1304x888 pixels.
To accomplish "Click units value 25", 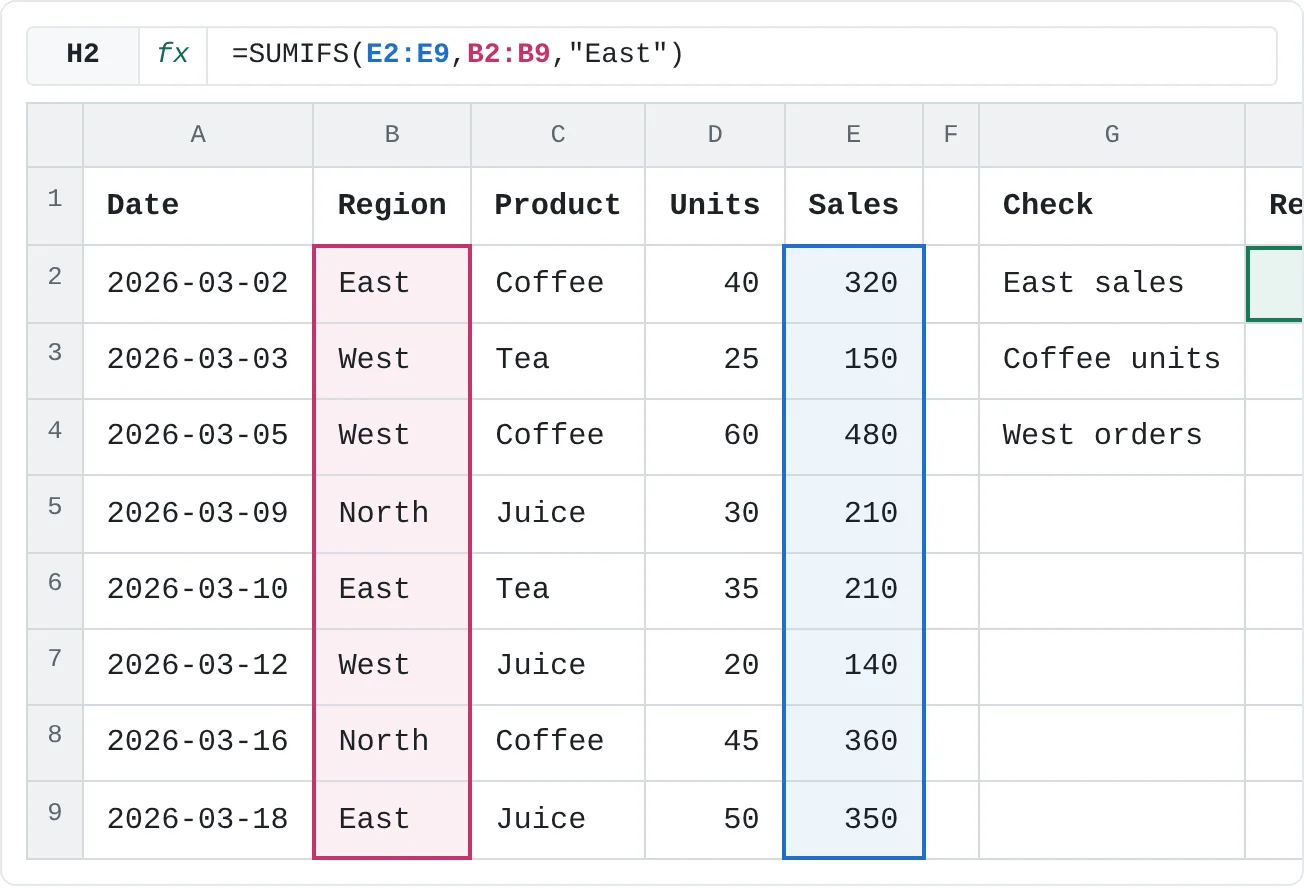I will pos(715,360).
